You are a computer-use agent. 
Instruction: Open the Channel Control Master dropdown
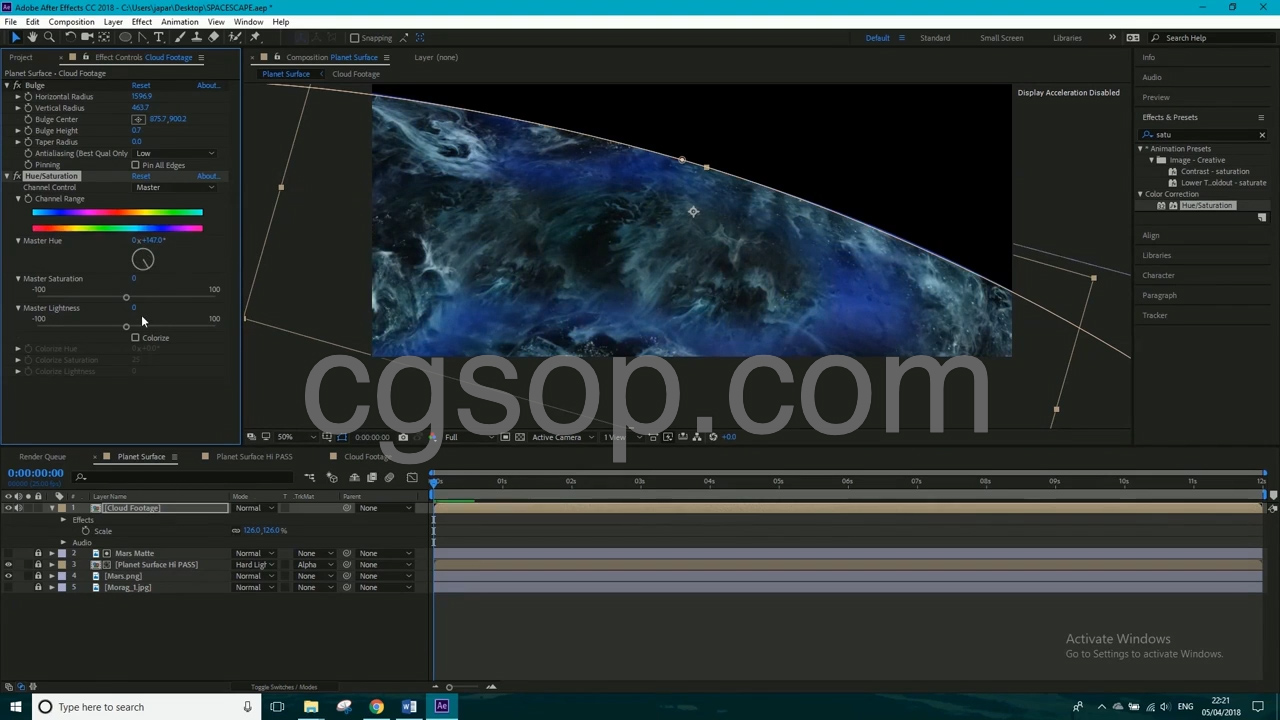coord(175,188)
